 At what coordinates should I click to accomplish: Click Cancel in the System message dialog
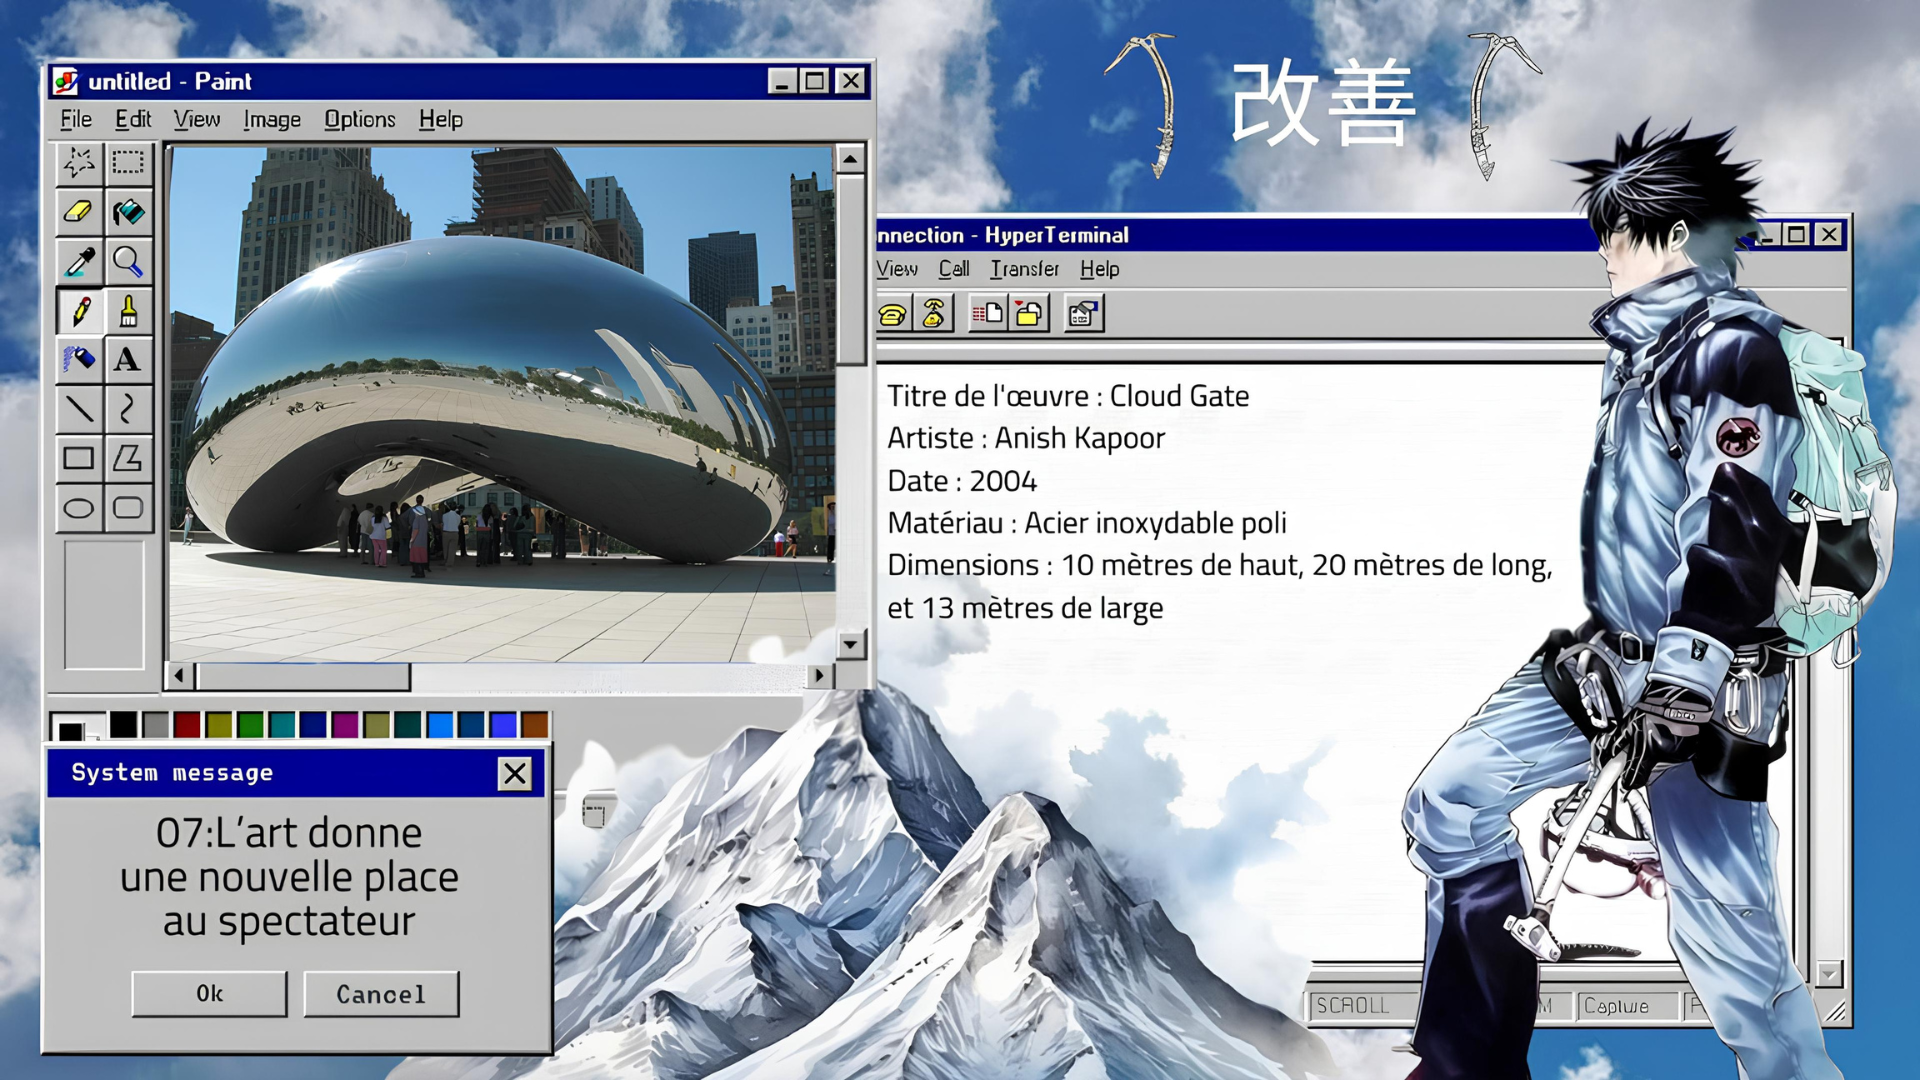tap(381, 994)
